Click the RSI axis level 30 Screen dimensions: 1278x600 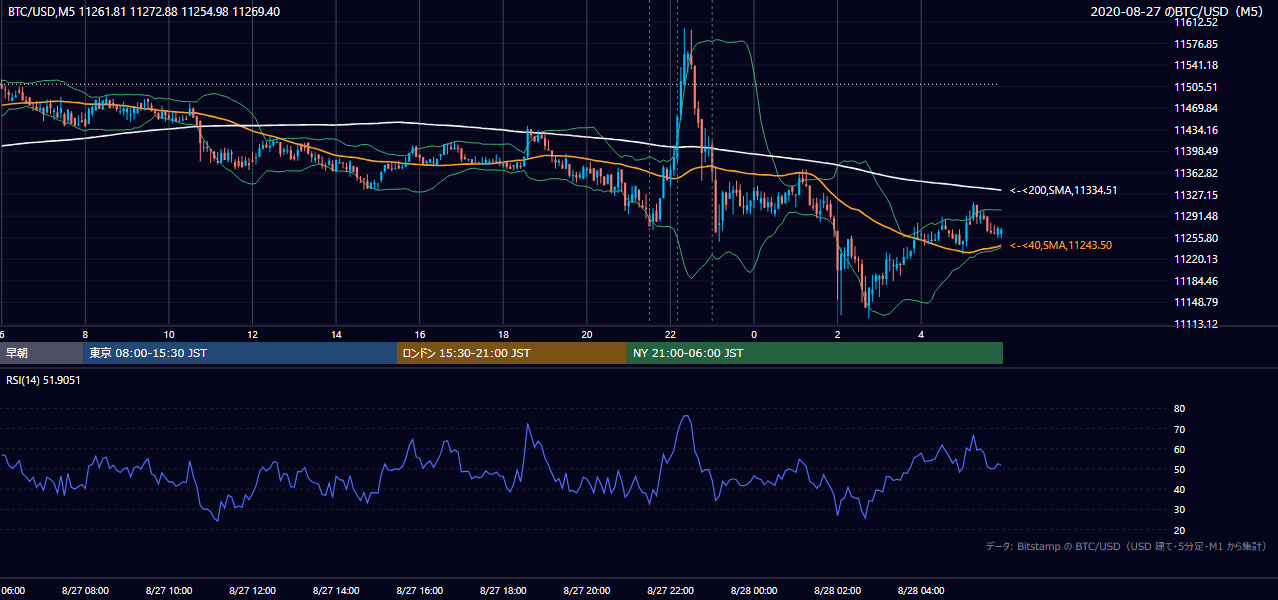click(1180, 510)
